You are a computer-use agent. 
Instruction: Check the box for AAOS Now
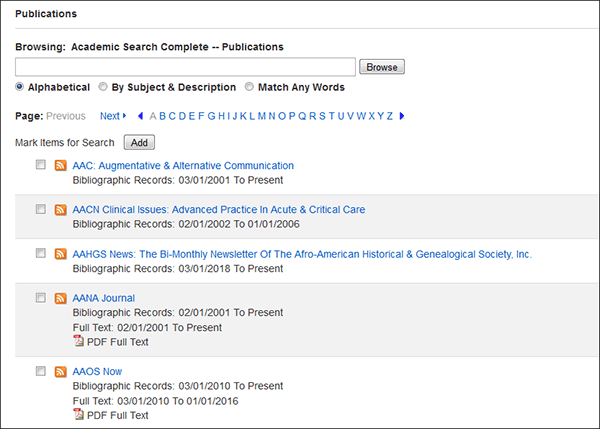click(41, 371)
